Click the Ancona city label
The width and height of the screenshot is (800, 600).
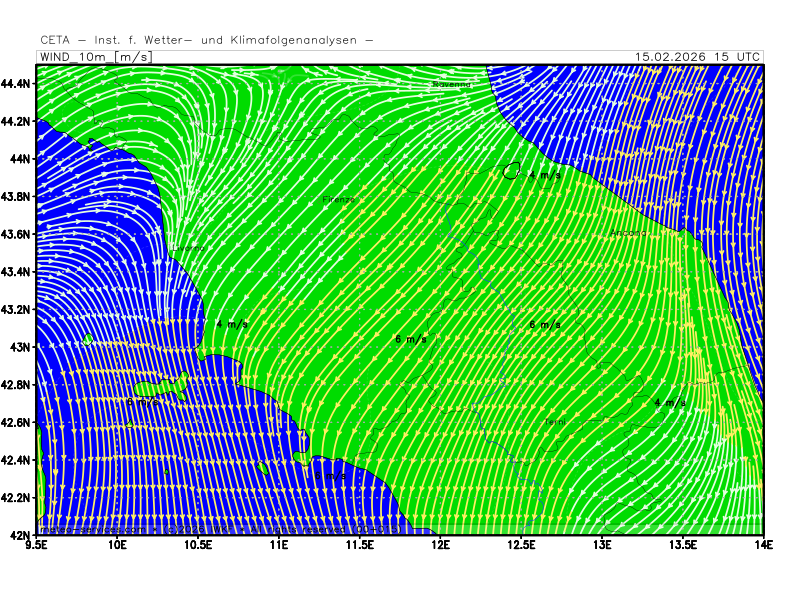click(629, 233)
